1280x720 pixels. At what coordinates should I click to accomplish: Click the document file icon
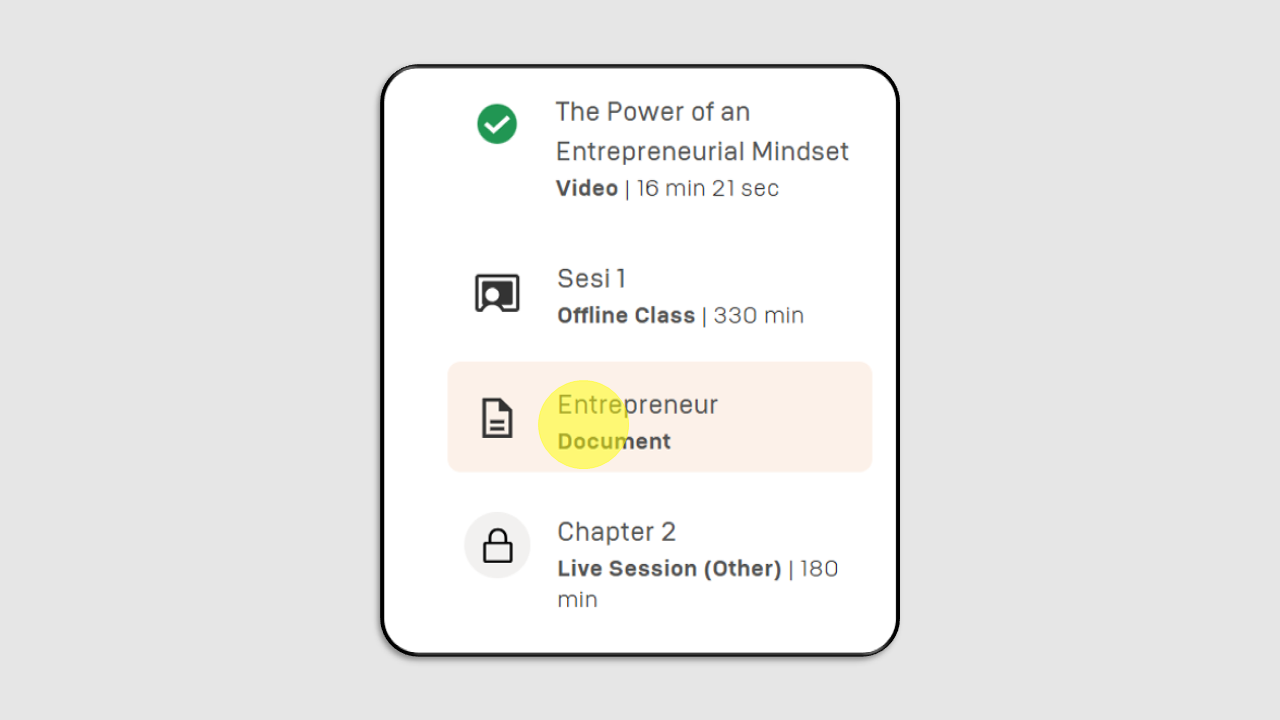[497, 418]
